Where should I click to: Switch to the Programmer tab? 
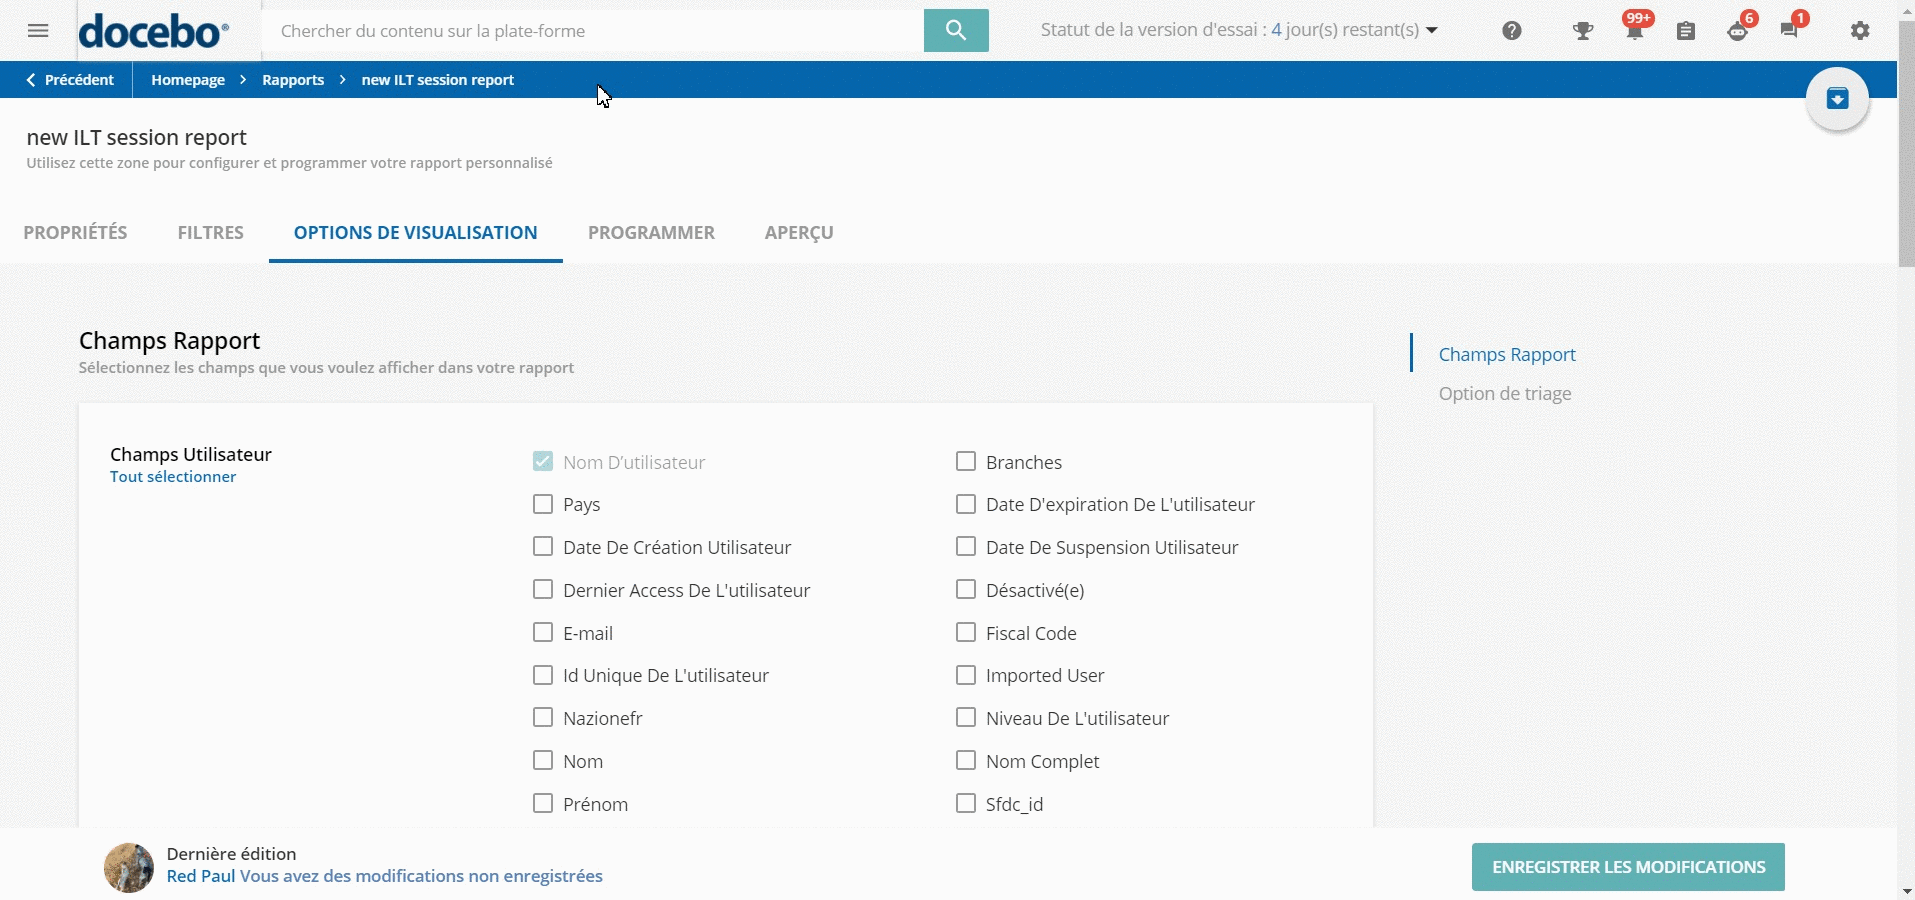coord(651,233)
